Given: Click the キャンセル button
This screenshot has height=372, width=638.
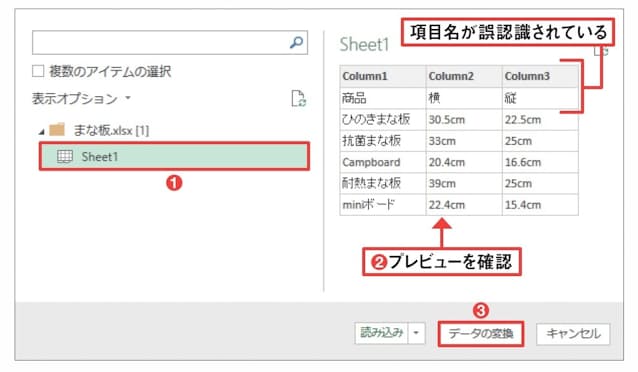Looking at the screenshot, I should coord(573,334).
